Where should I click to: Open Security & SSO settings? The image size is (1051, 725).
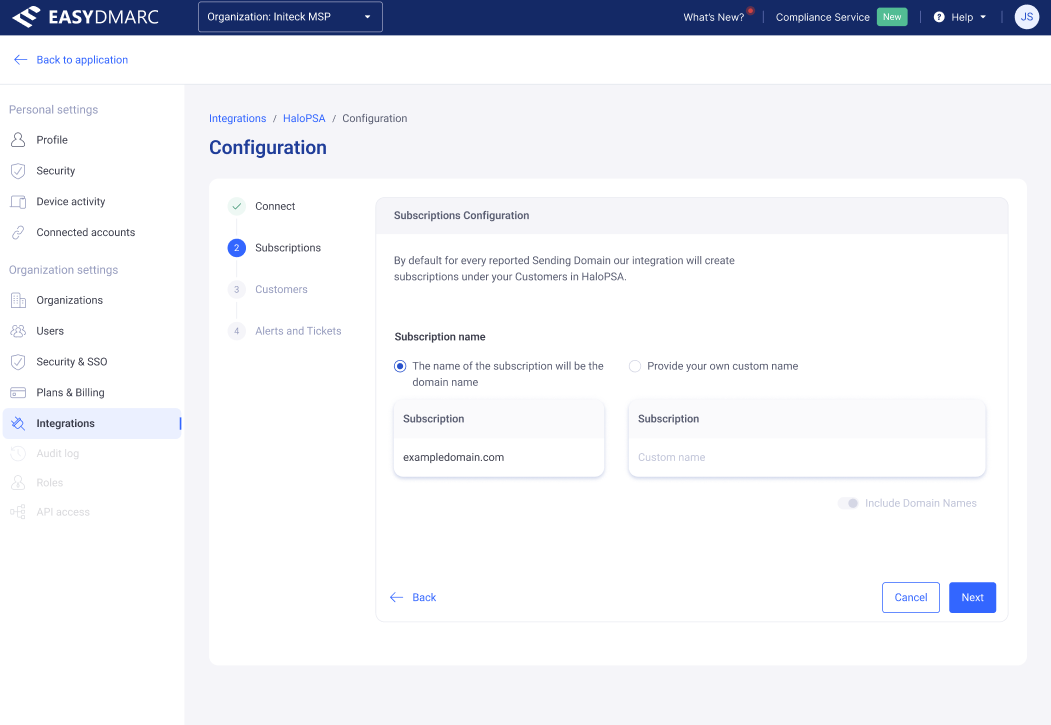click(x=72, y=361)
